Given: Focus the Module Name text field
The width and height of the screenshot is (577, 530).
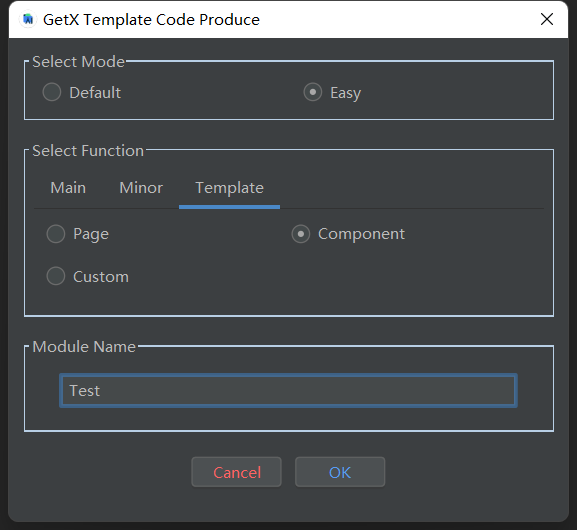Looking at the screenshot, I should [x=288, y=391].
